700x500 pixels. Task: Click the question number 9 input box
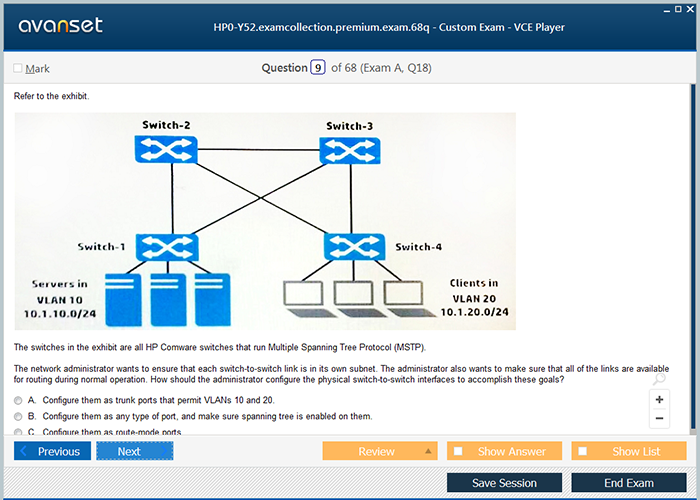click(318, 68)
